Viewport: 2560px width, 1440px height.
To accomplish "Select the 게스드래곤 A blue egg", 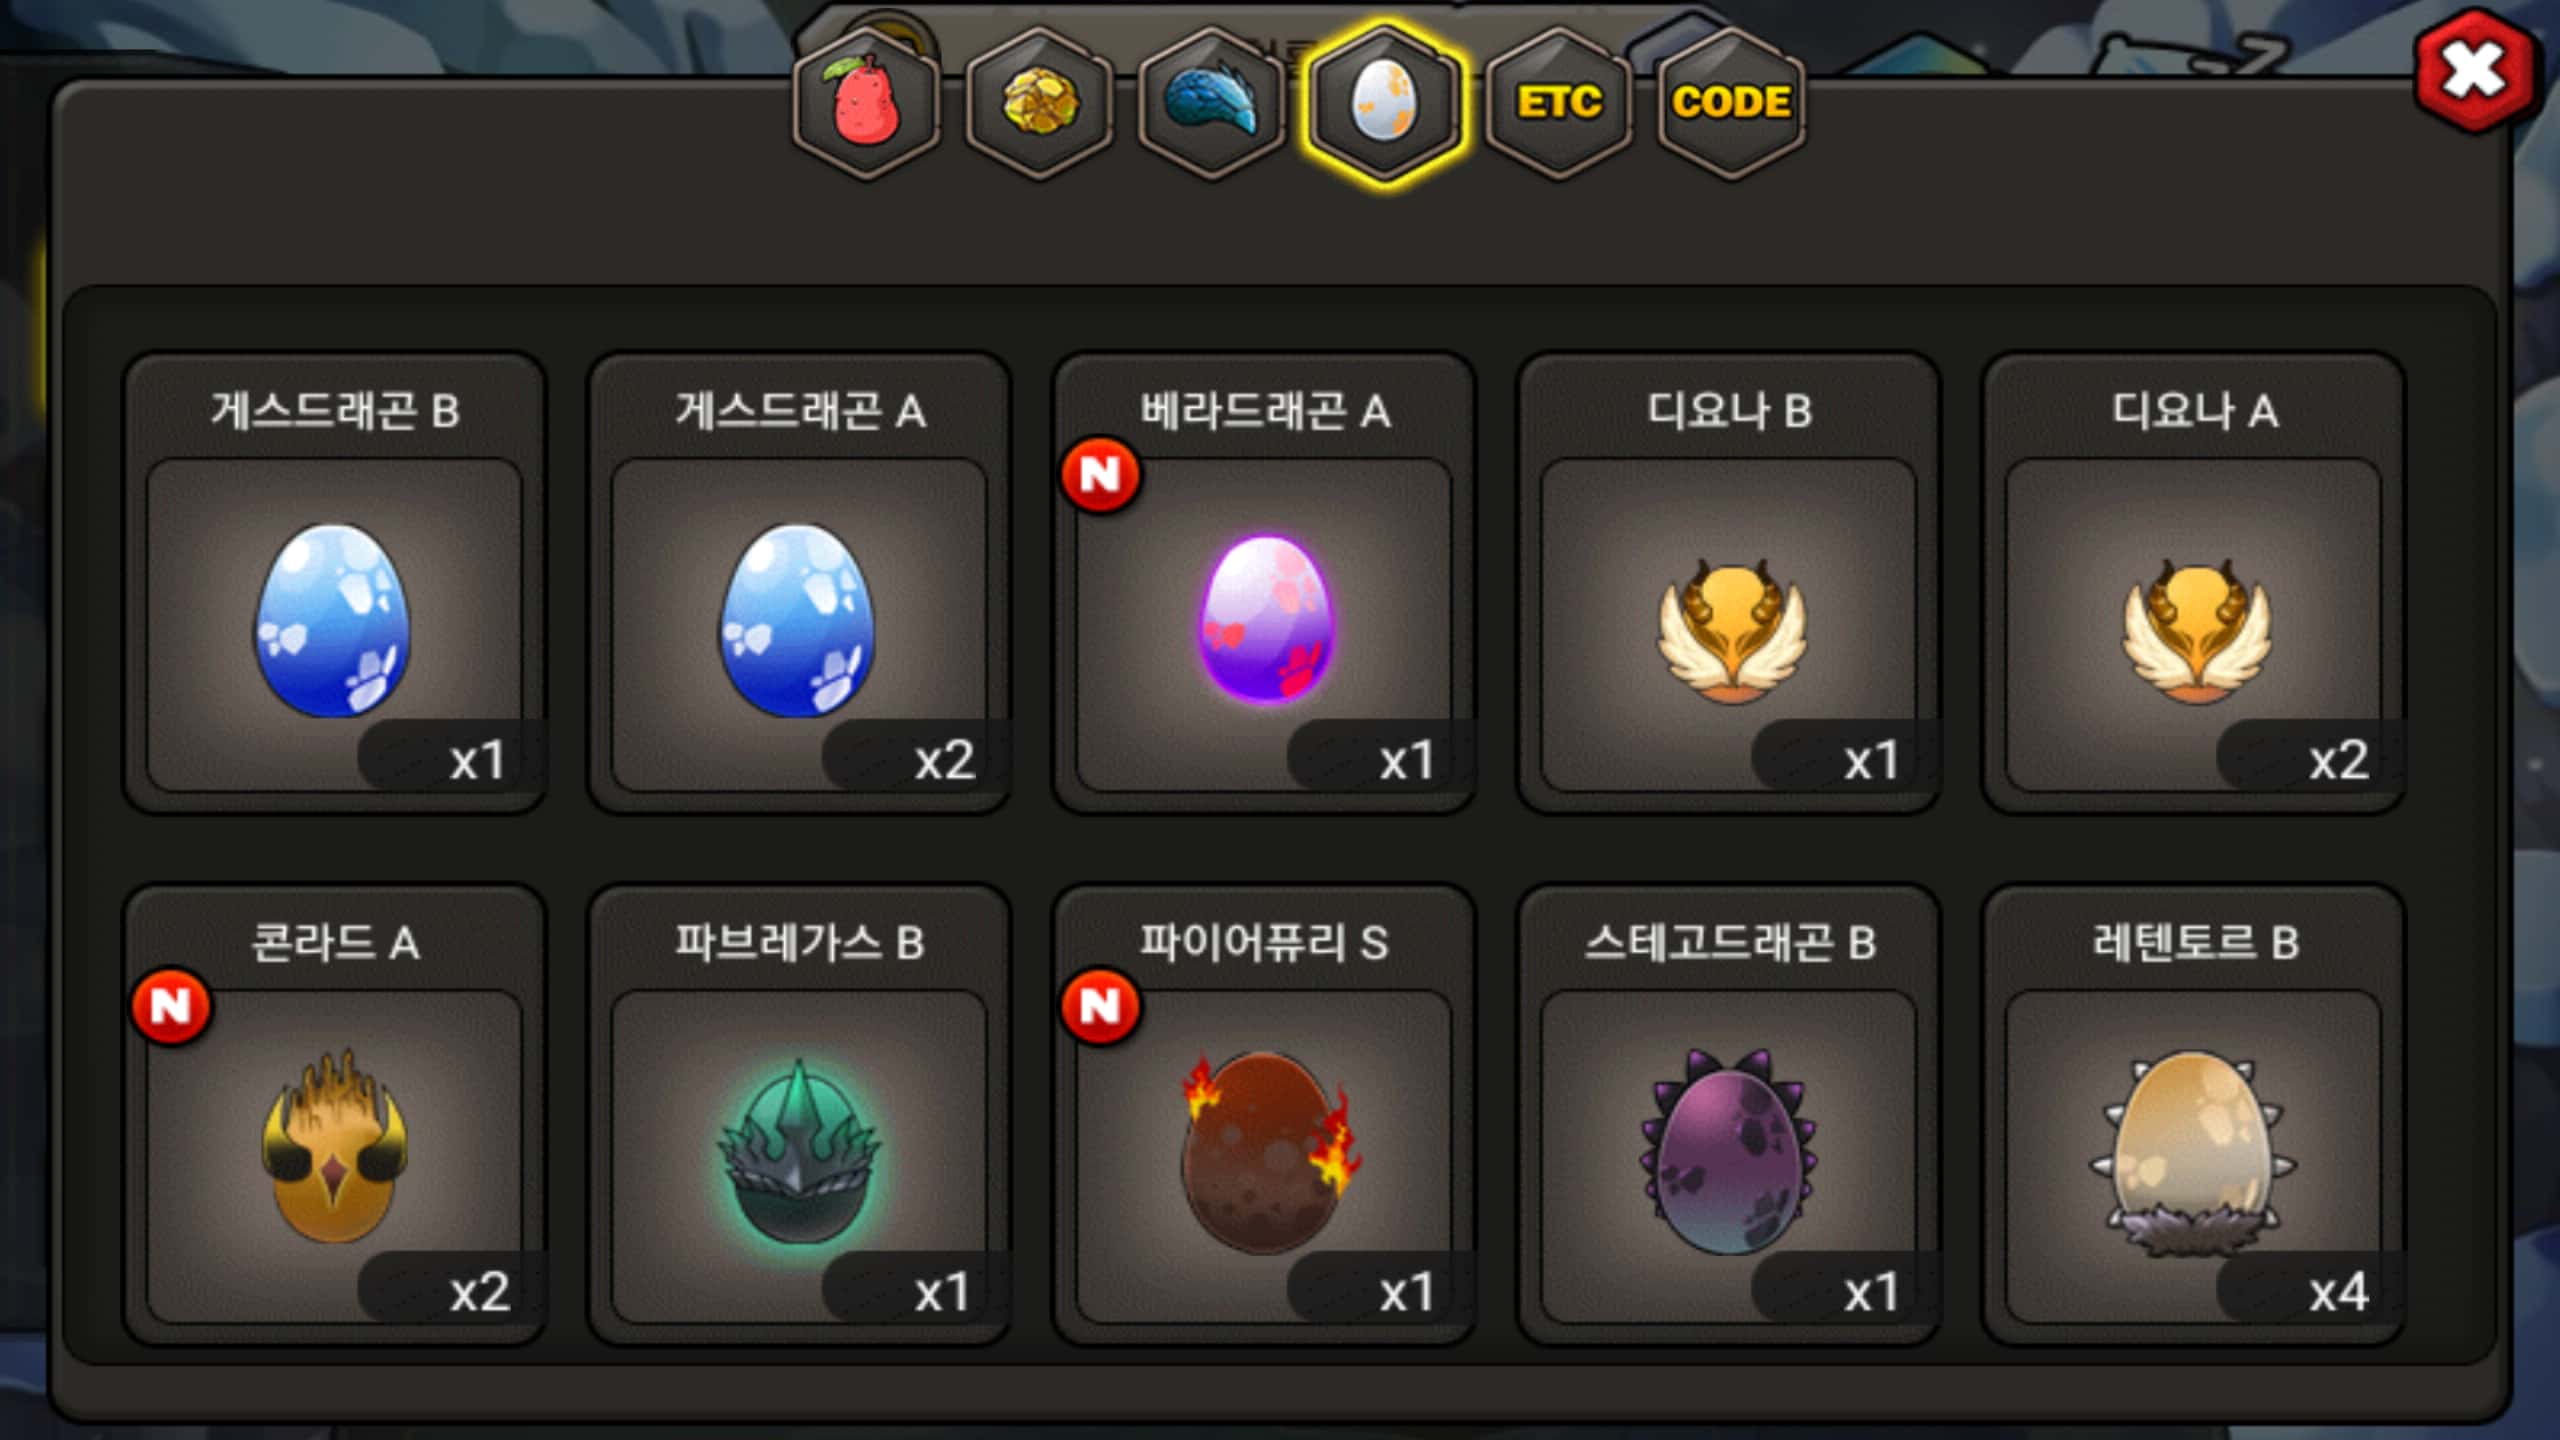I will tap(799, 583).
